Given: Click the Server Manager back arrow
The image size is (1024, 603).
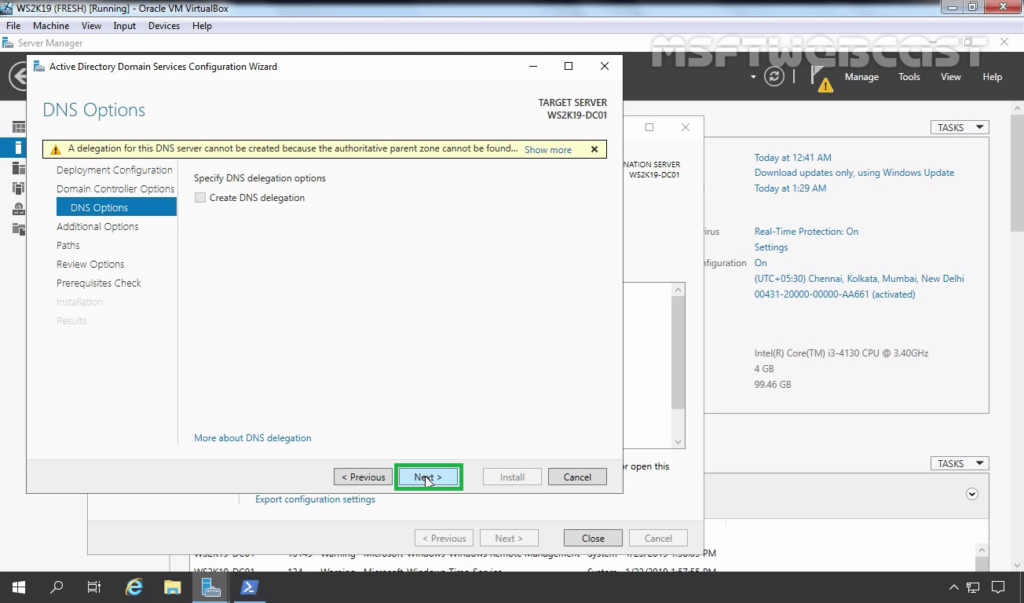Looking at the screenshot, I should point(18,76).
